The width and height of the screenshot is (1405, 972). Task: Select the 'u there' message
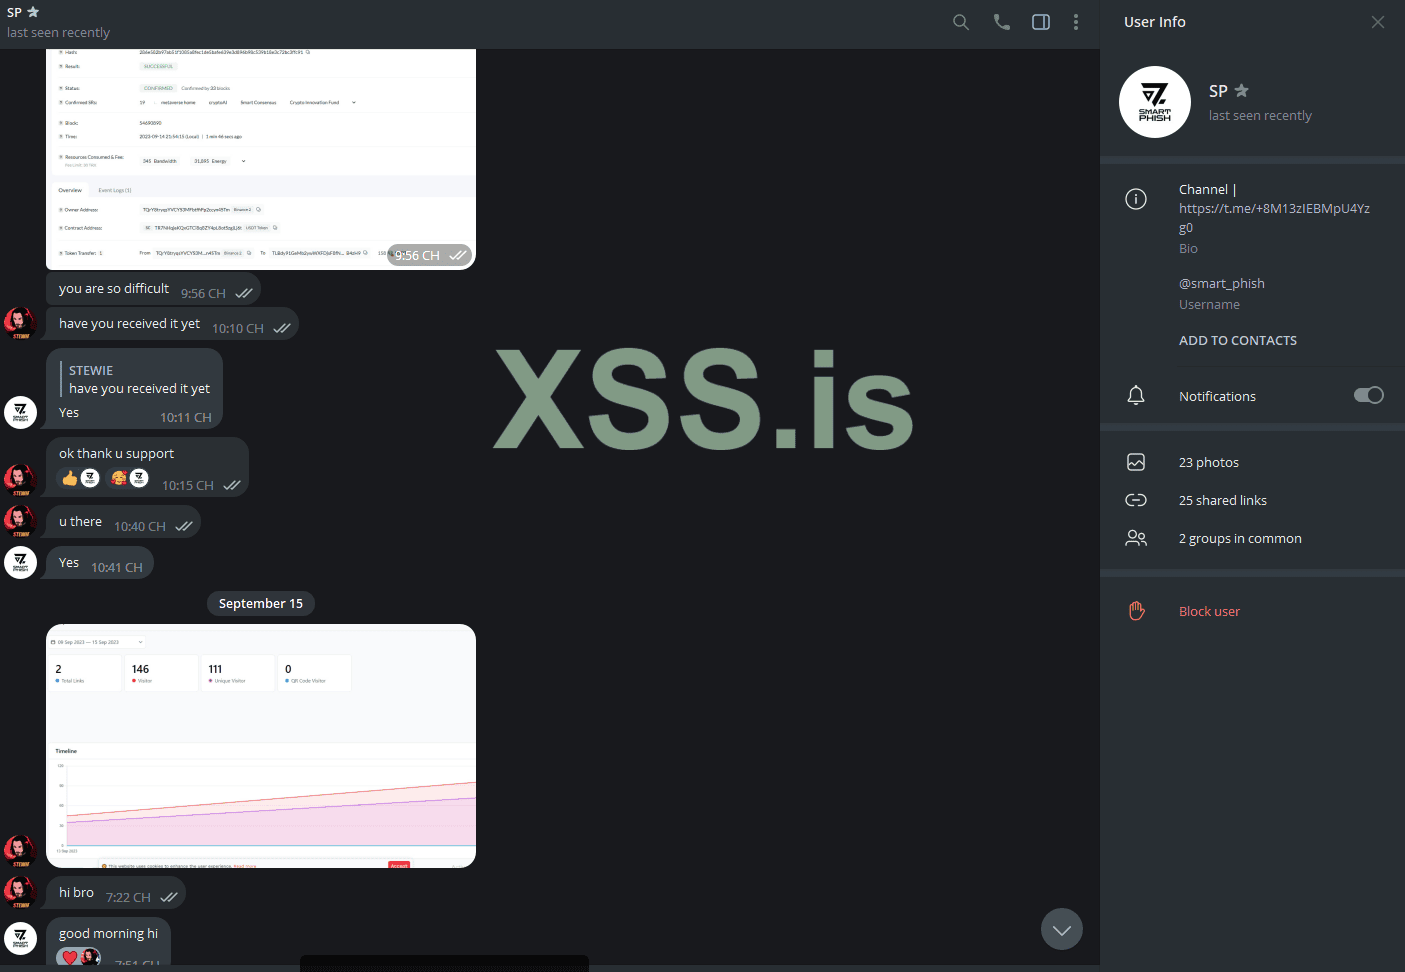[123, 522]
